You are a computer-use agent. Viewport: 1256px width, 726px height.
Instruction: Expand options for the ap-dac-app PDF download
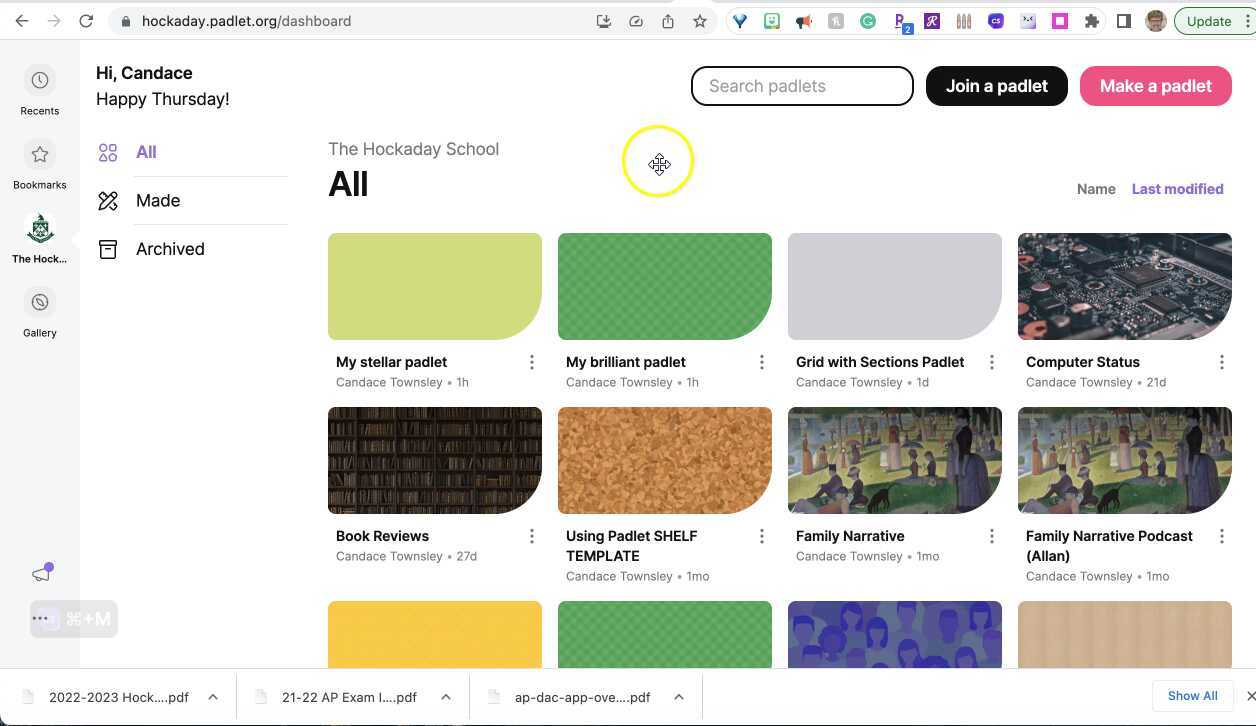(x=679, y=697)
